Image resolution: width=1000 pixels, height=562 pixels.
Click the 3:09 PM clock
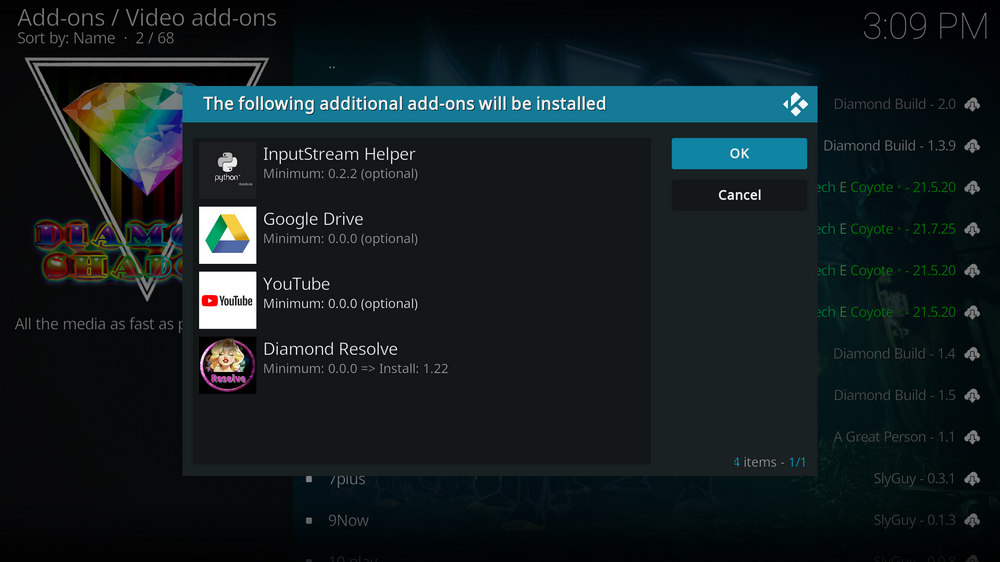tap(925, 27)
